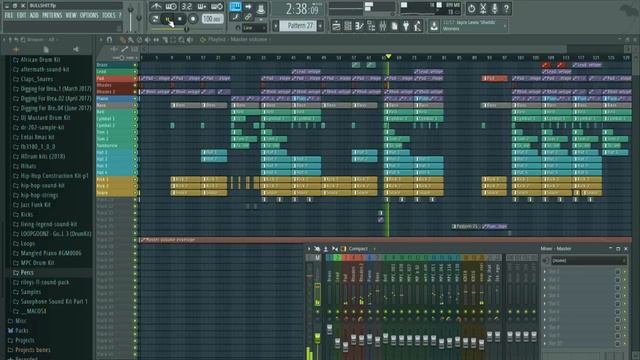Image resolution: width=640 pixels, height=360 pixels.
Task: Click the record button
Action: (193, 19)
